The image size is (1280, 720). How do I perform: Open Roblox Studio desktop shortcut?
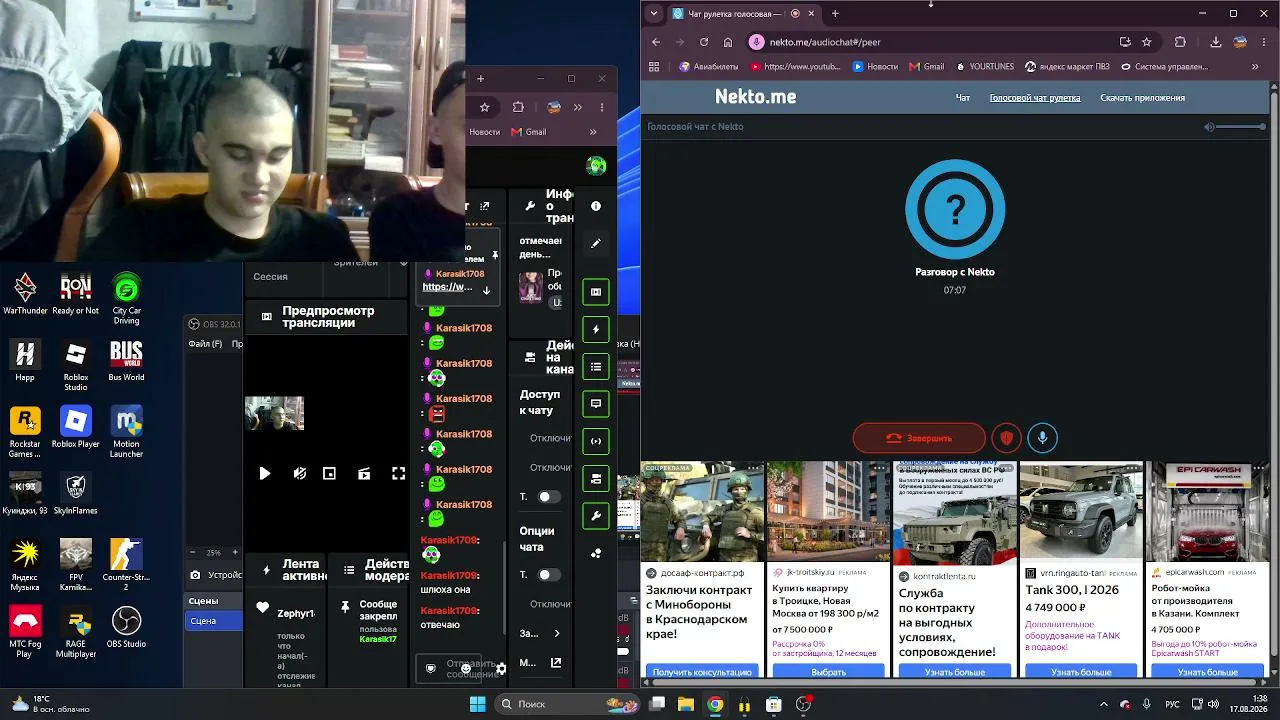pyautogui.click(x=75, y=367)
